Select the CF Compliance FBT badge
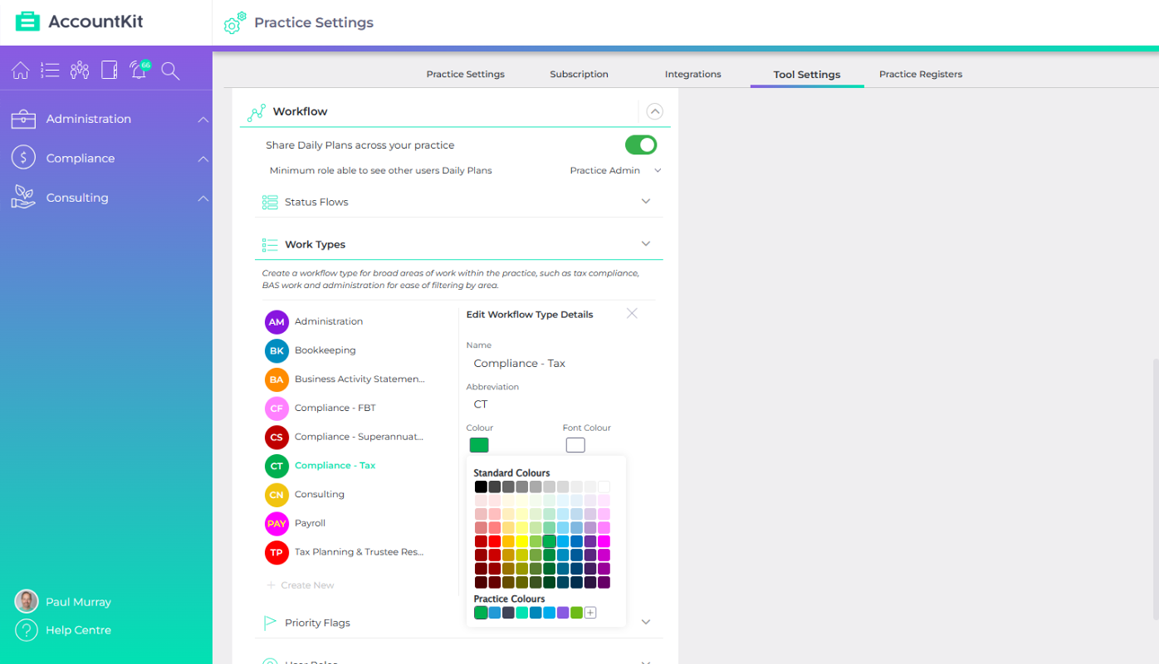Viewport: 1159px width, 664px height. pos(276,408)
